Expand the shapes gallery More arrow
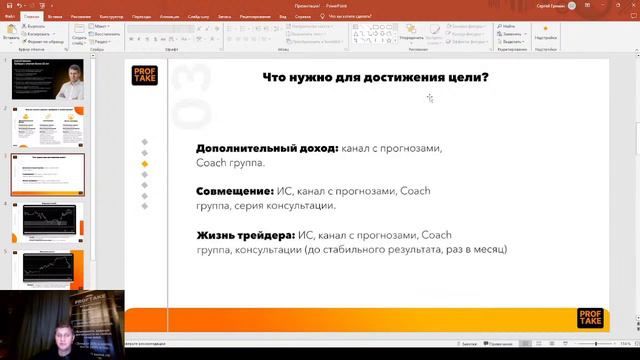This screenshot has height=360, width=640. pyautogui.click(x=396, y=41)
